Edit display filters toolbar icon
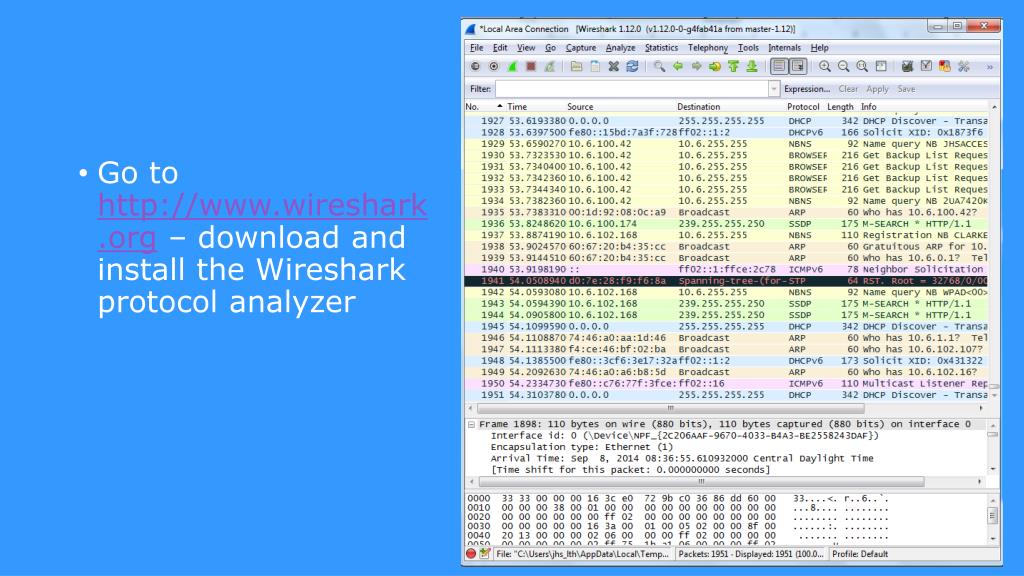The height and width of the screenshot is (576, 1024). [x=926, y=67]
